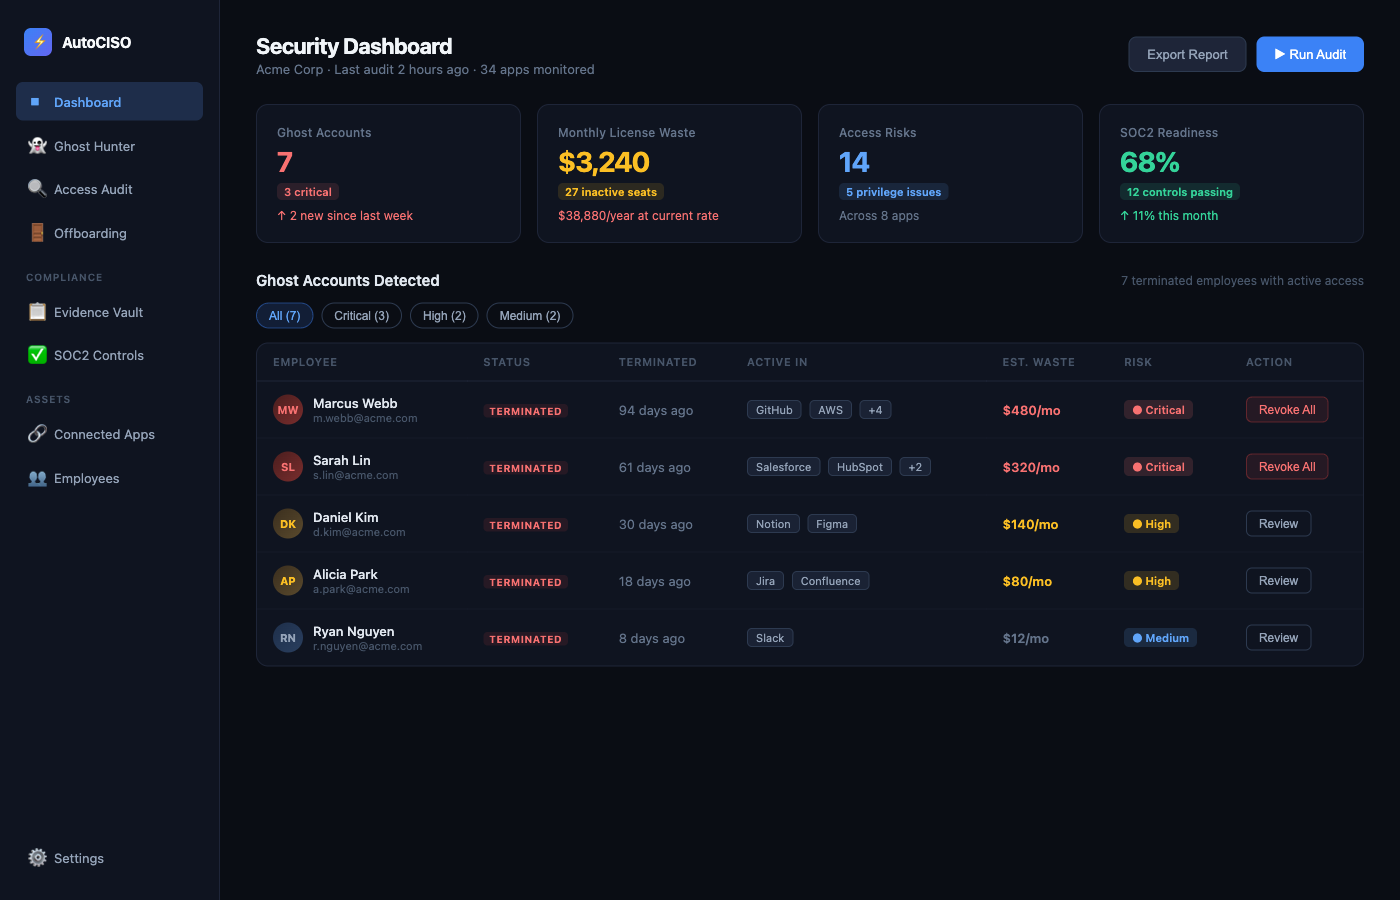Open Evidence Vault in sidebar
1400x900 pixels.
pyautogui.click(x=109, y=312)
